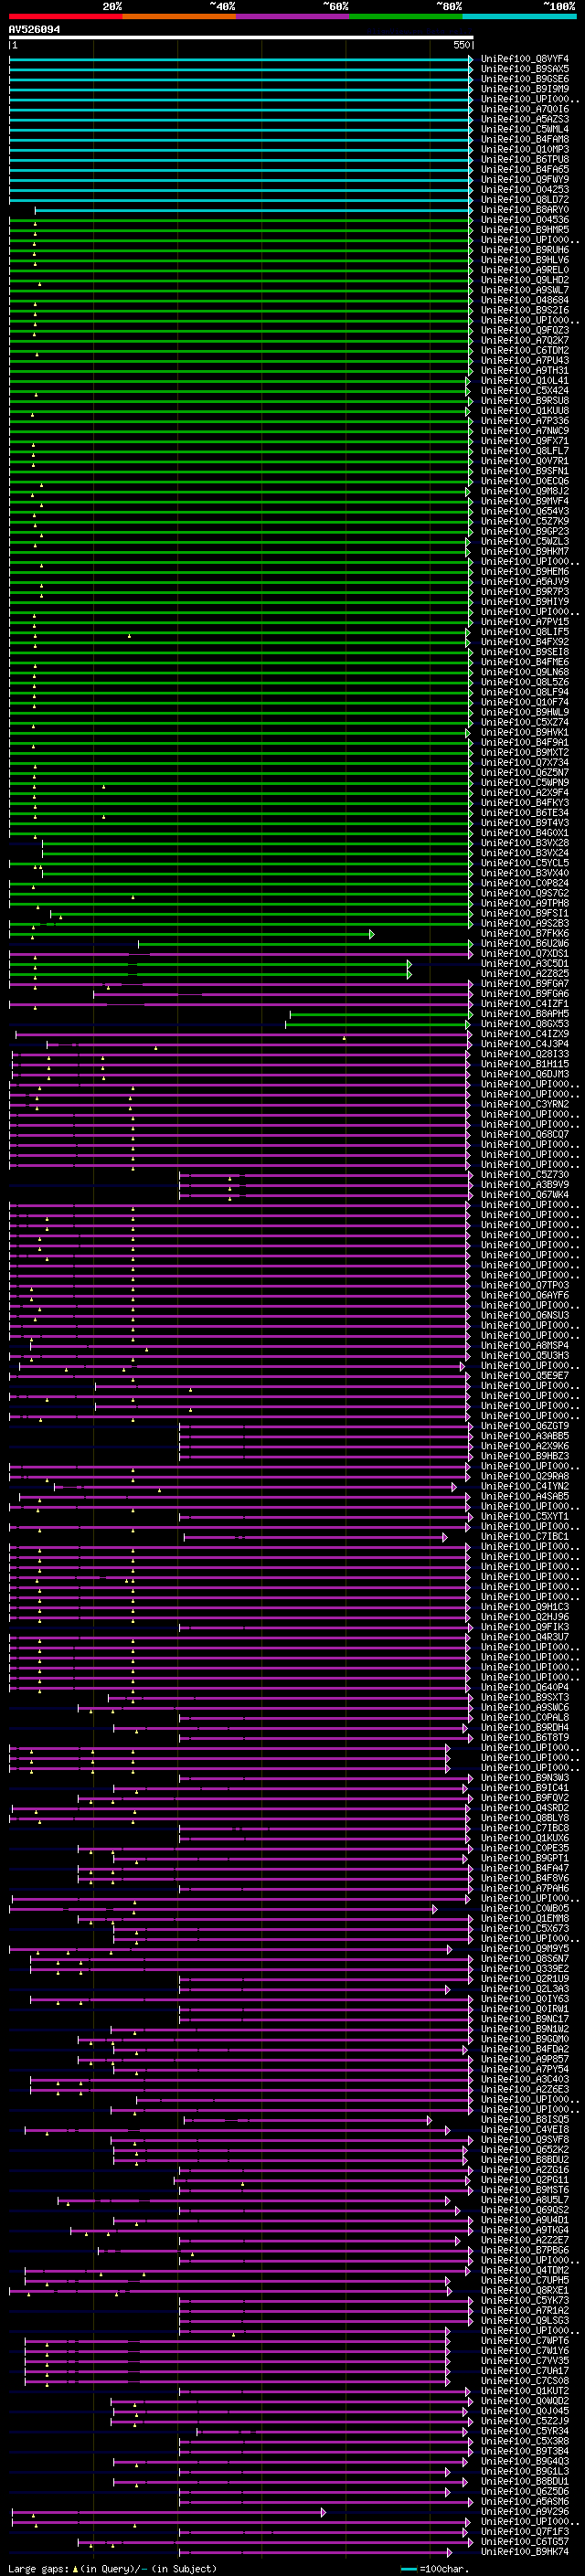Click hit label UniRef100_Q9FX71
585x2576 pixels.
[525, 441]
